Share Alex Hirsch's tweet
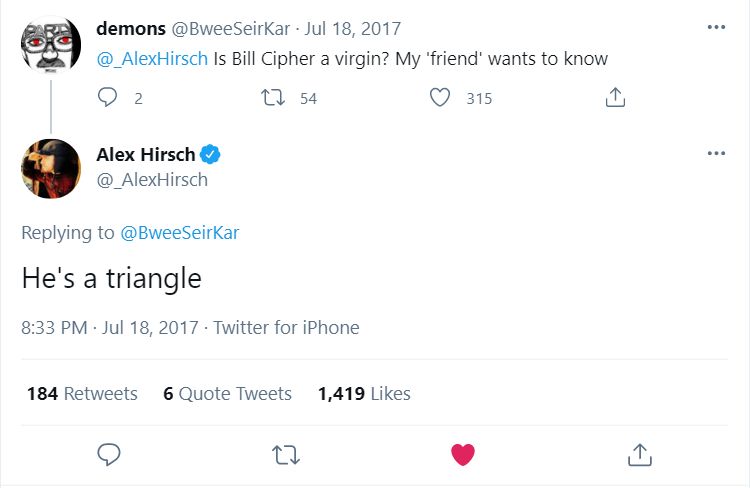Image resolution: width=750 pixels, height=488 pixels. 638,455
